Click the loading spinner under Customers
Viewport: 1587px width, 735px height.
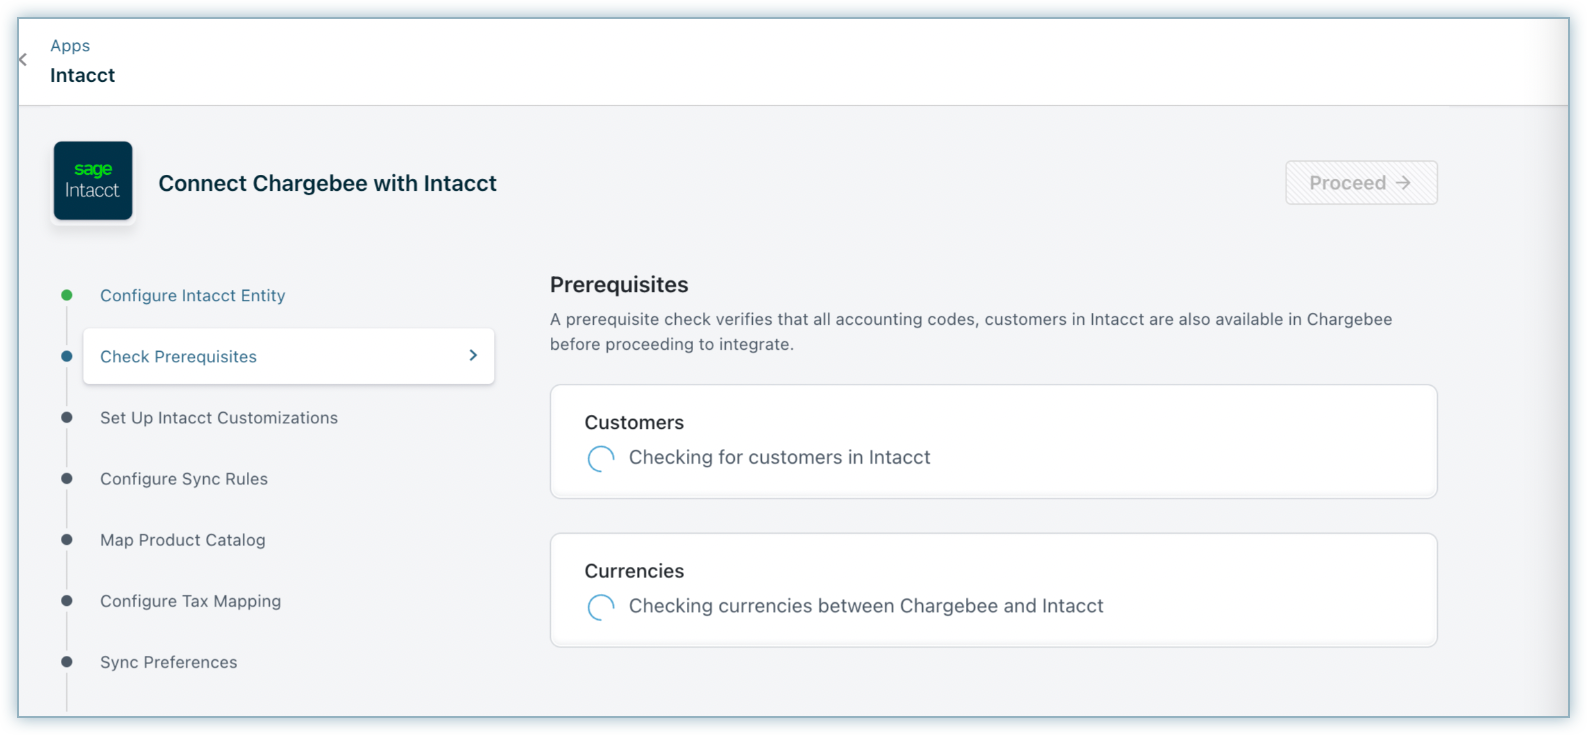[x=601, y=458]
